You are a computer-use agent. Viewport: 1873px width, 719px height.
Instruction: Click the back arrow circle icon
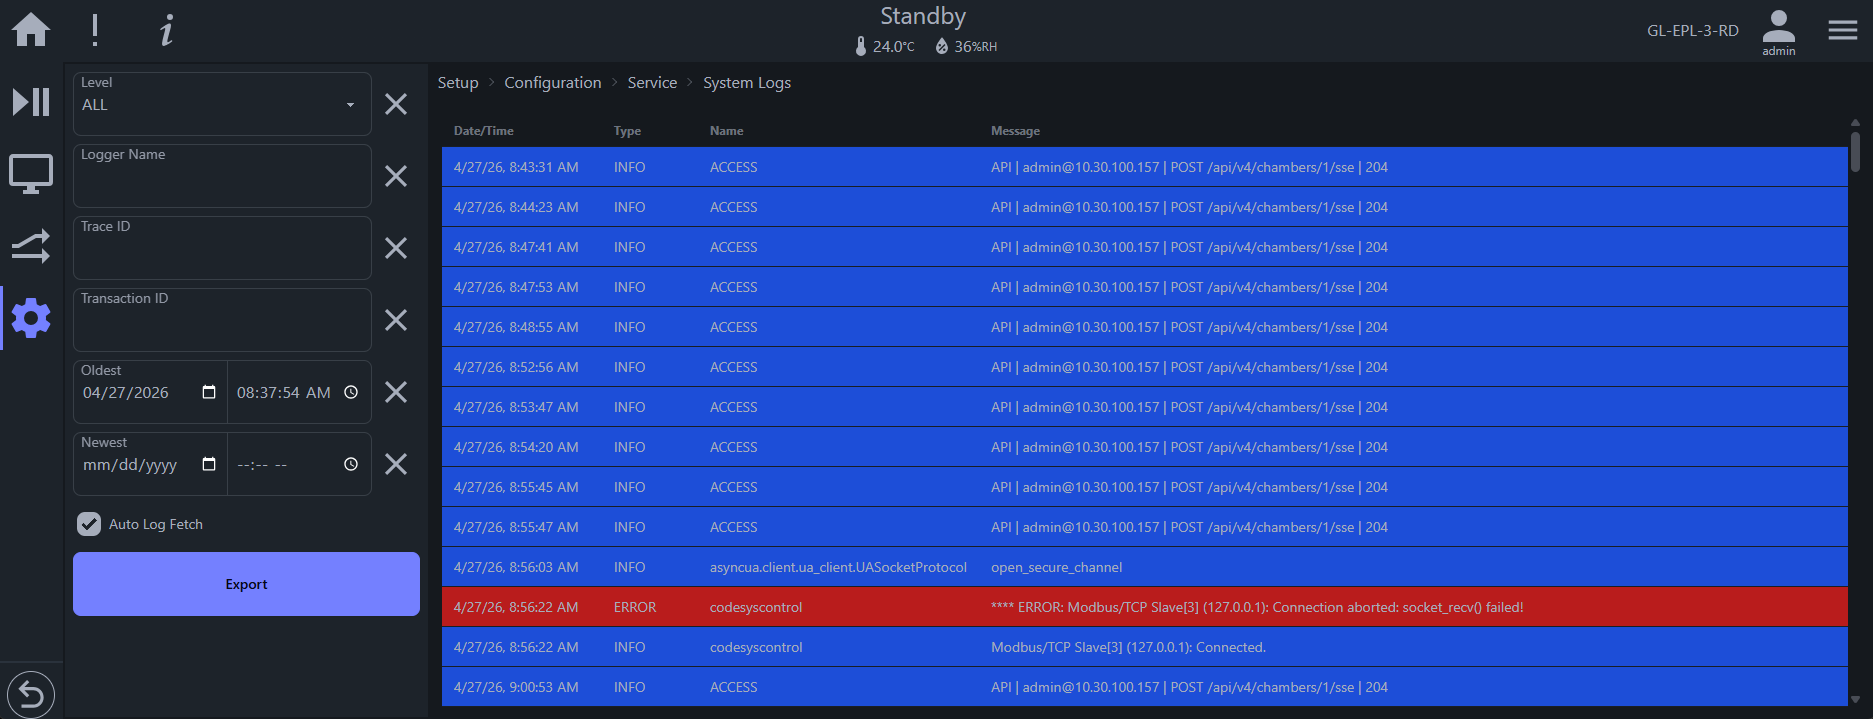click(x=31, y=694)
